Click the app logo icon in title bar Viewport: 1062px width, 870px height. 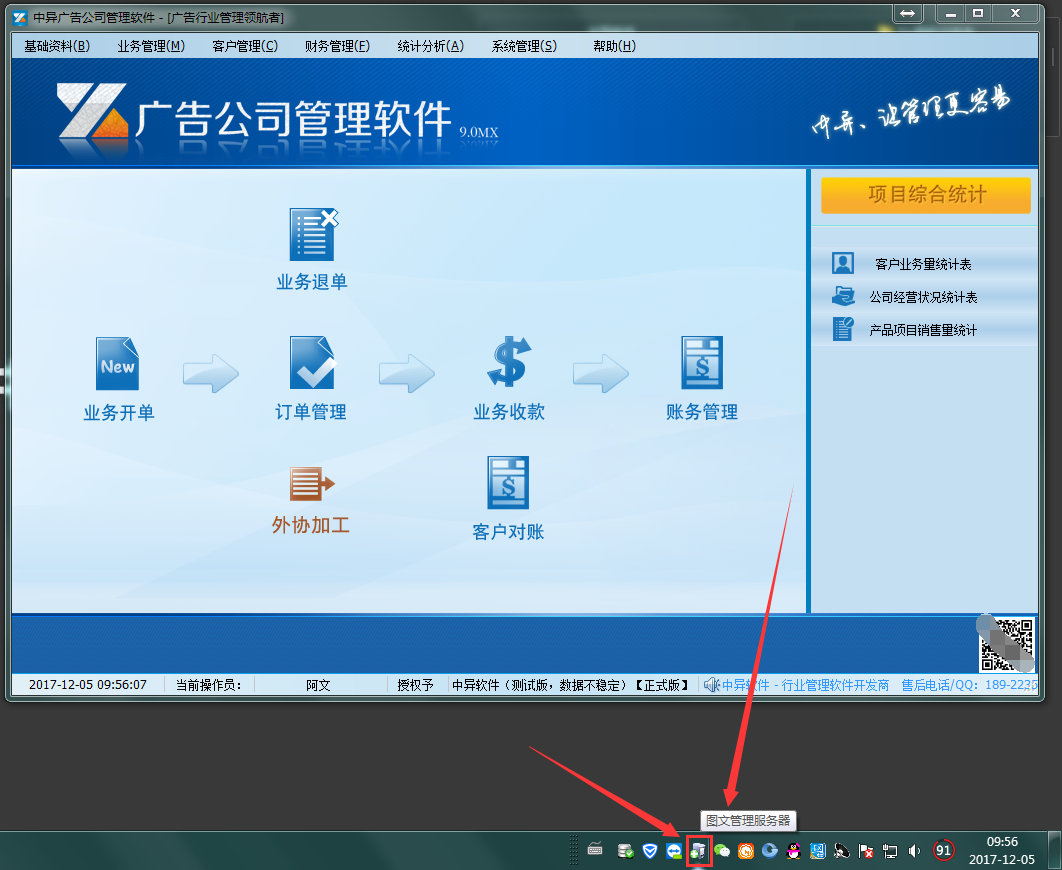pos(20,17)
